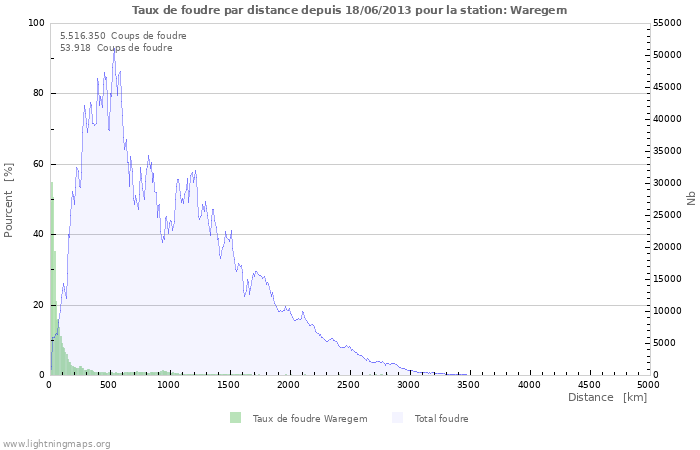The image size is (700, 450).
Task: Click the 20 label on percent axis
Action: [x=39, y=305]
